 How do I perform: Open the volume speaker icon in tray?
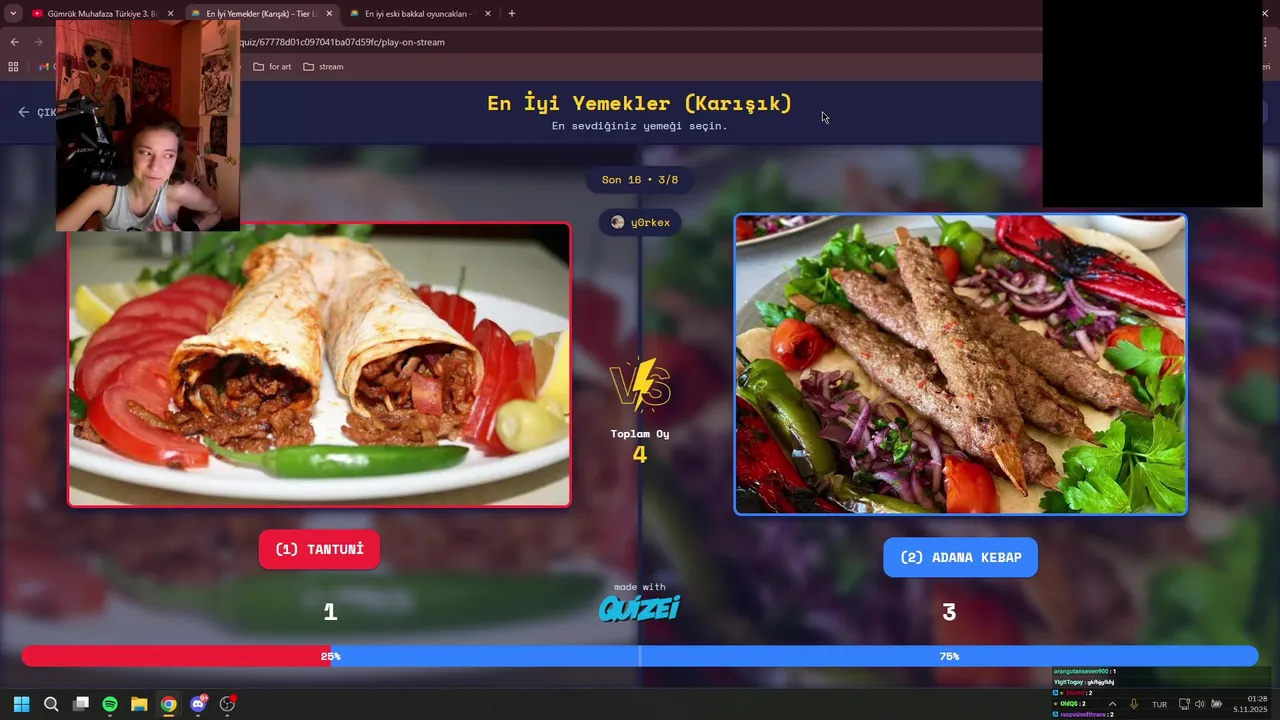pos(1200,704)
